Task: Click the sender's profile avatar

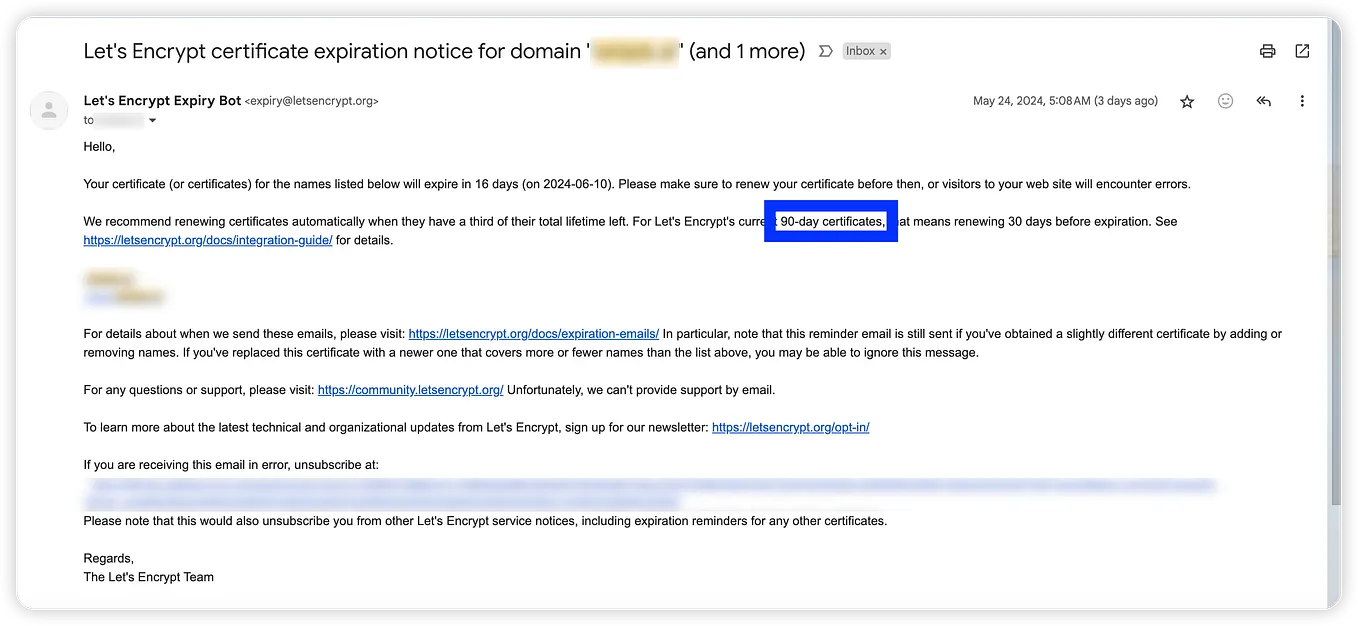Action: (x=49, y=110)
